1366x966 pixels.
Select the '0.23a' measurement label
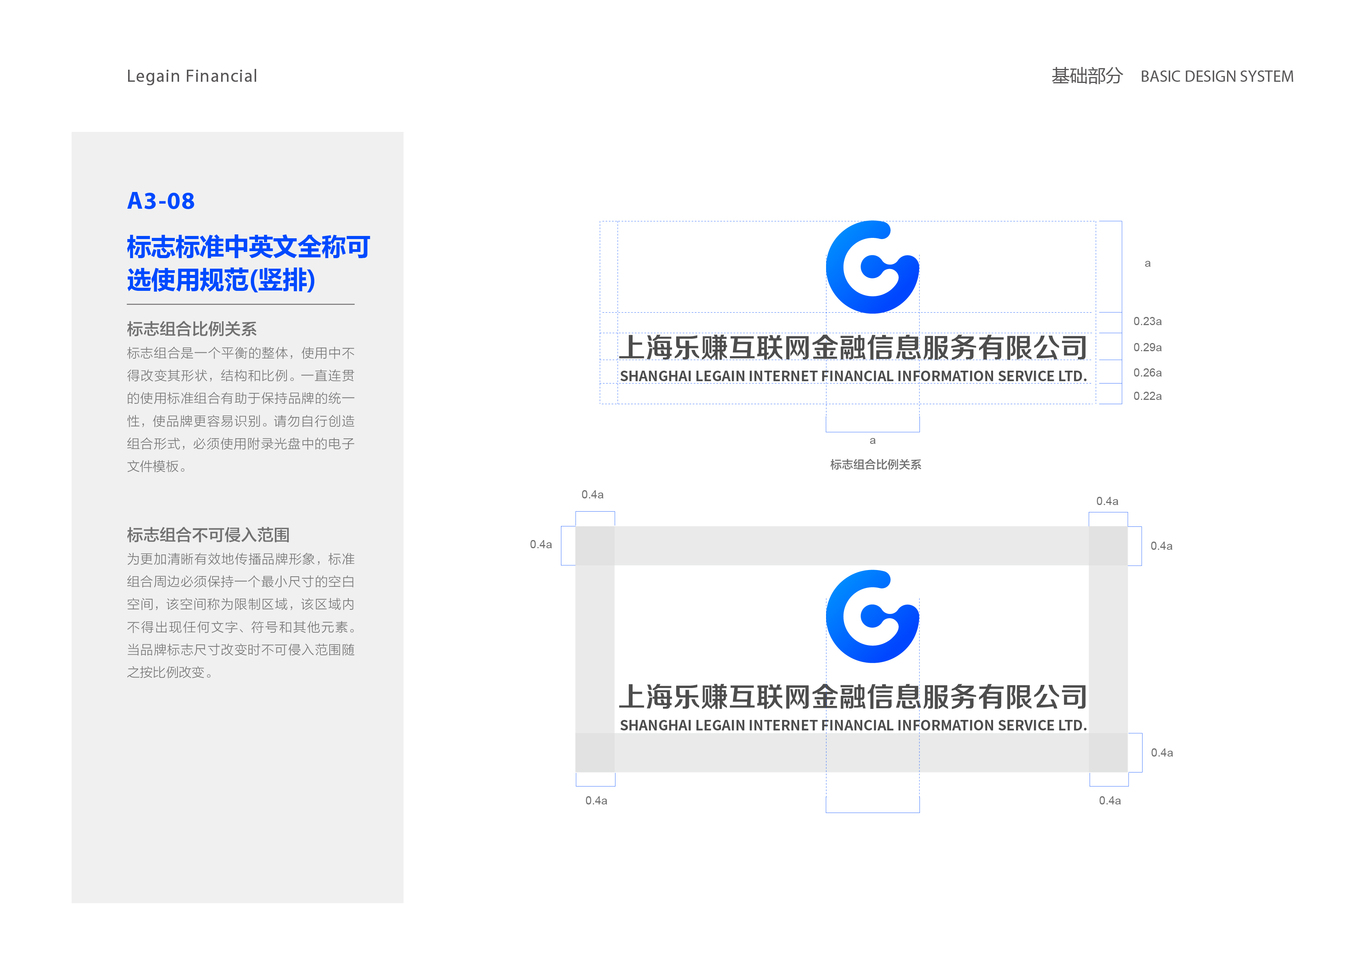click(x=1147, y=322)
